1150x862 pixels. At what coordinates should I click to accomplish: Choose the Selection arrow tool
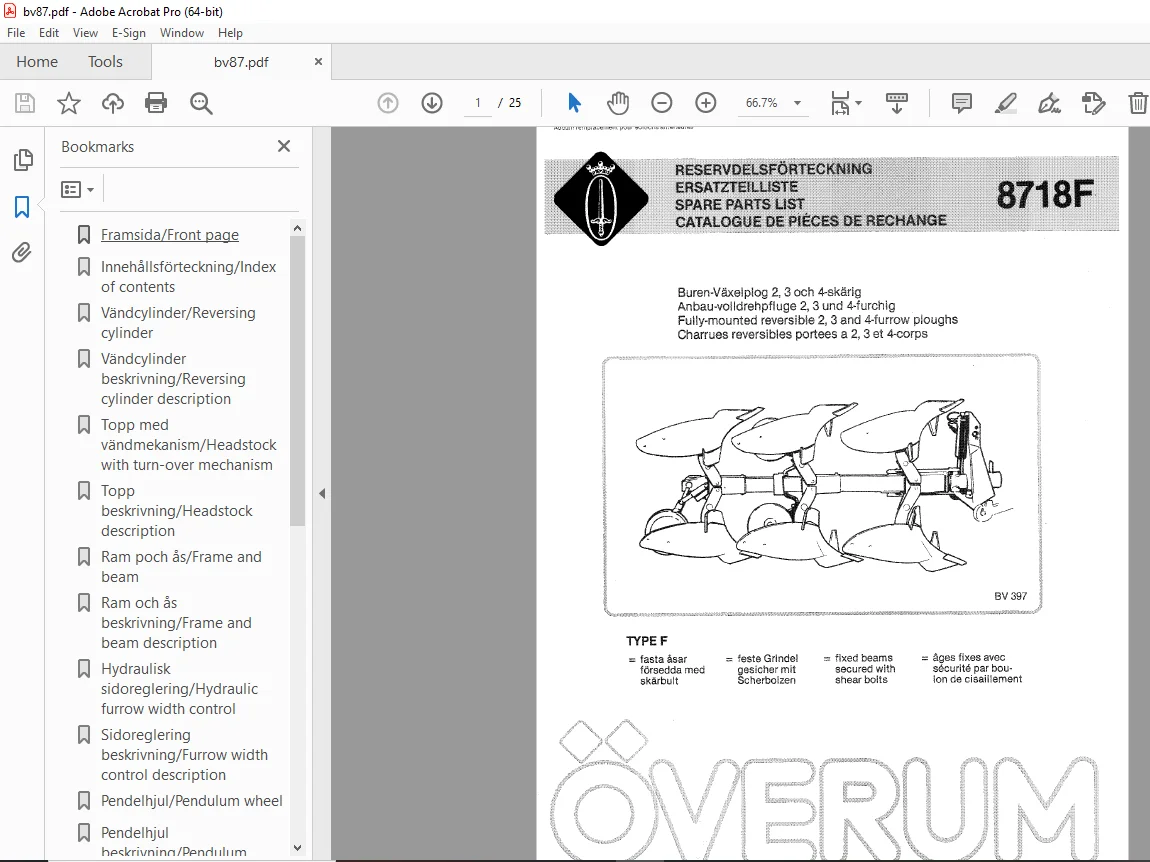click(574, 103)
